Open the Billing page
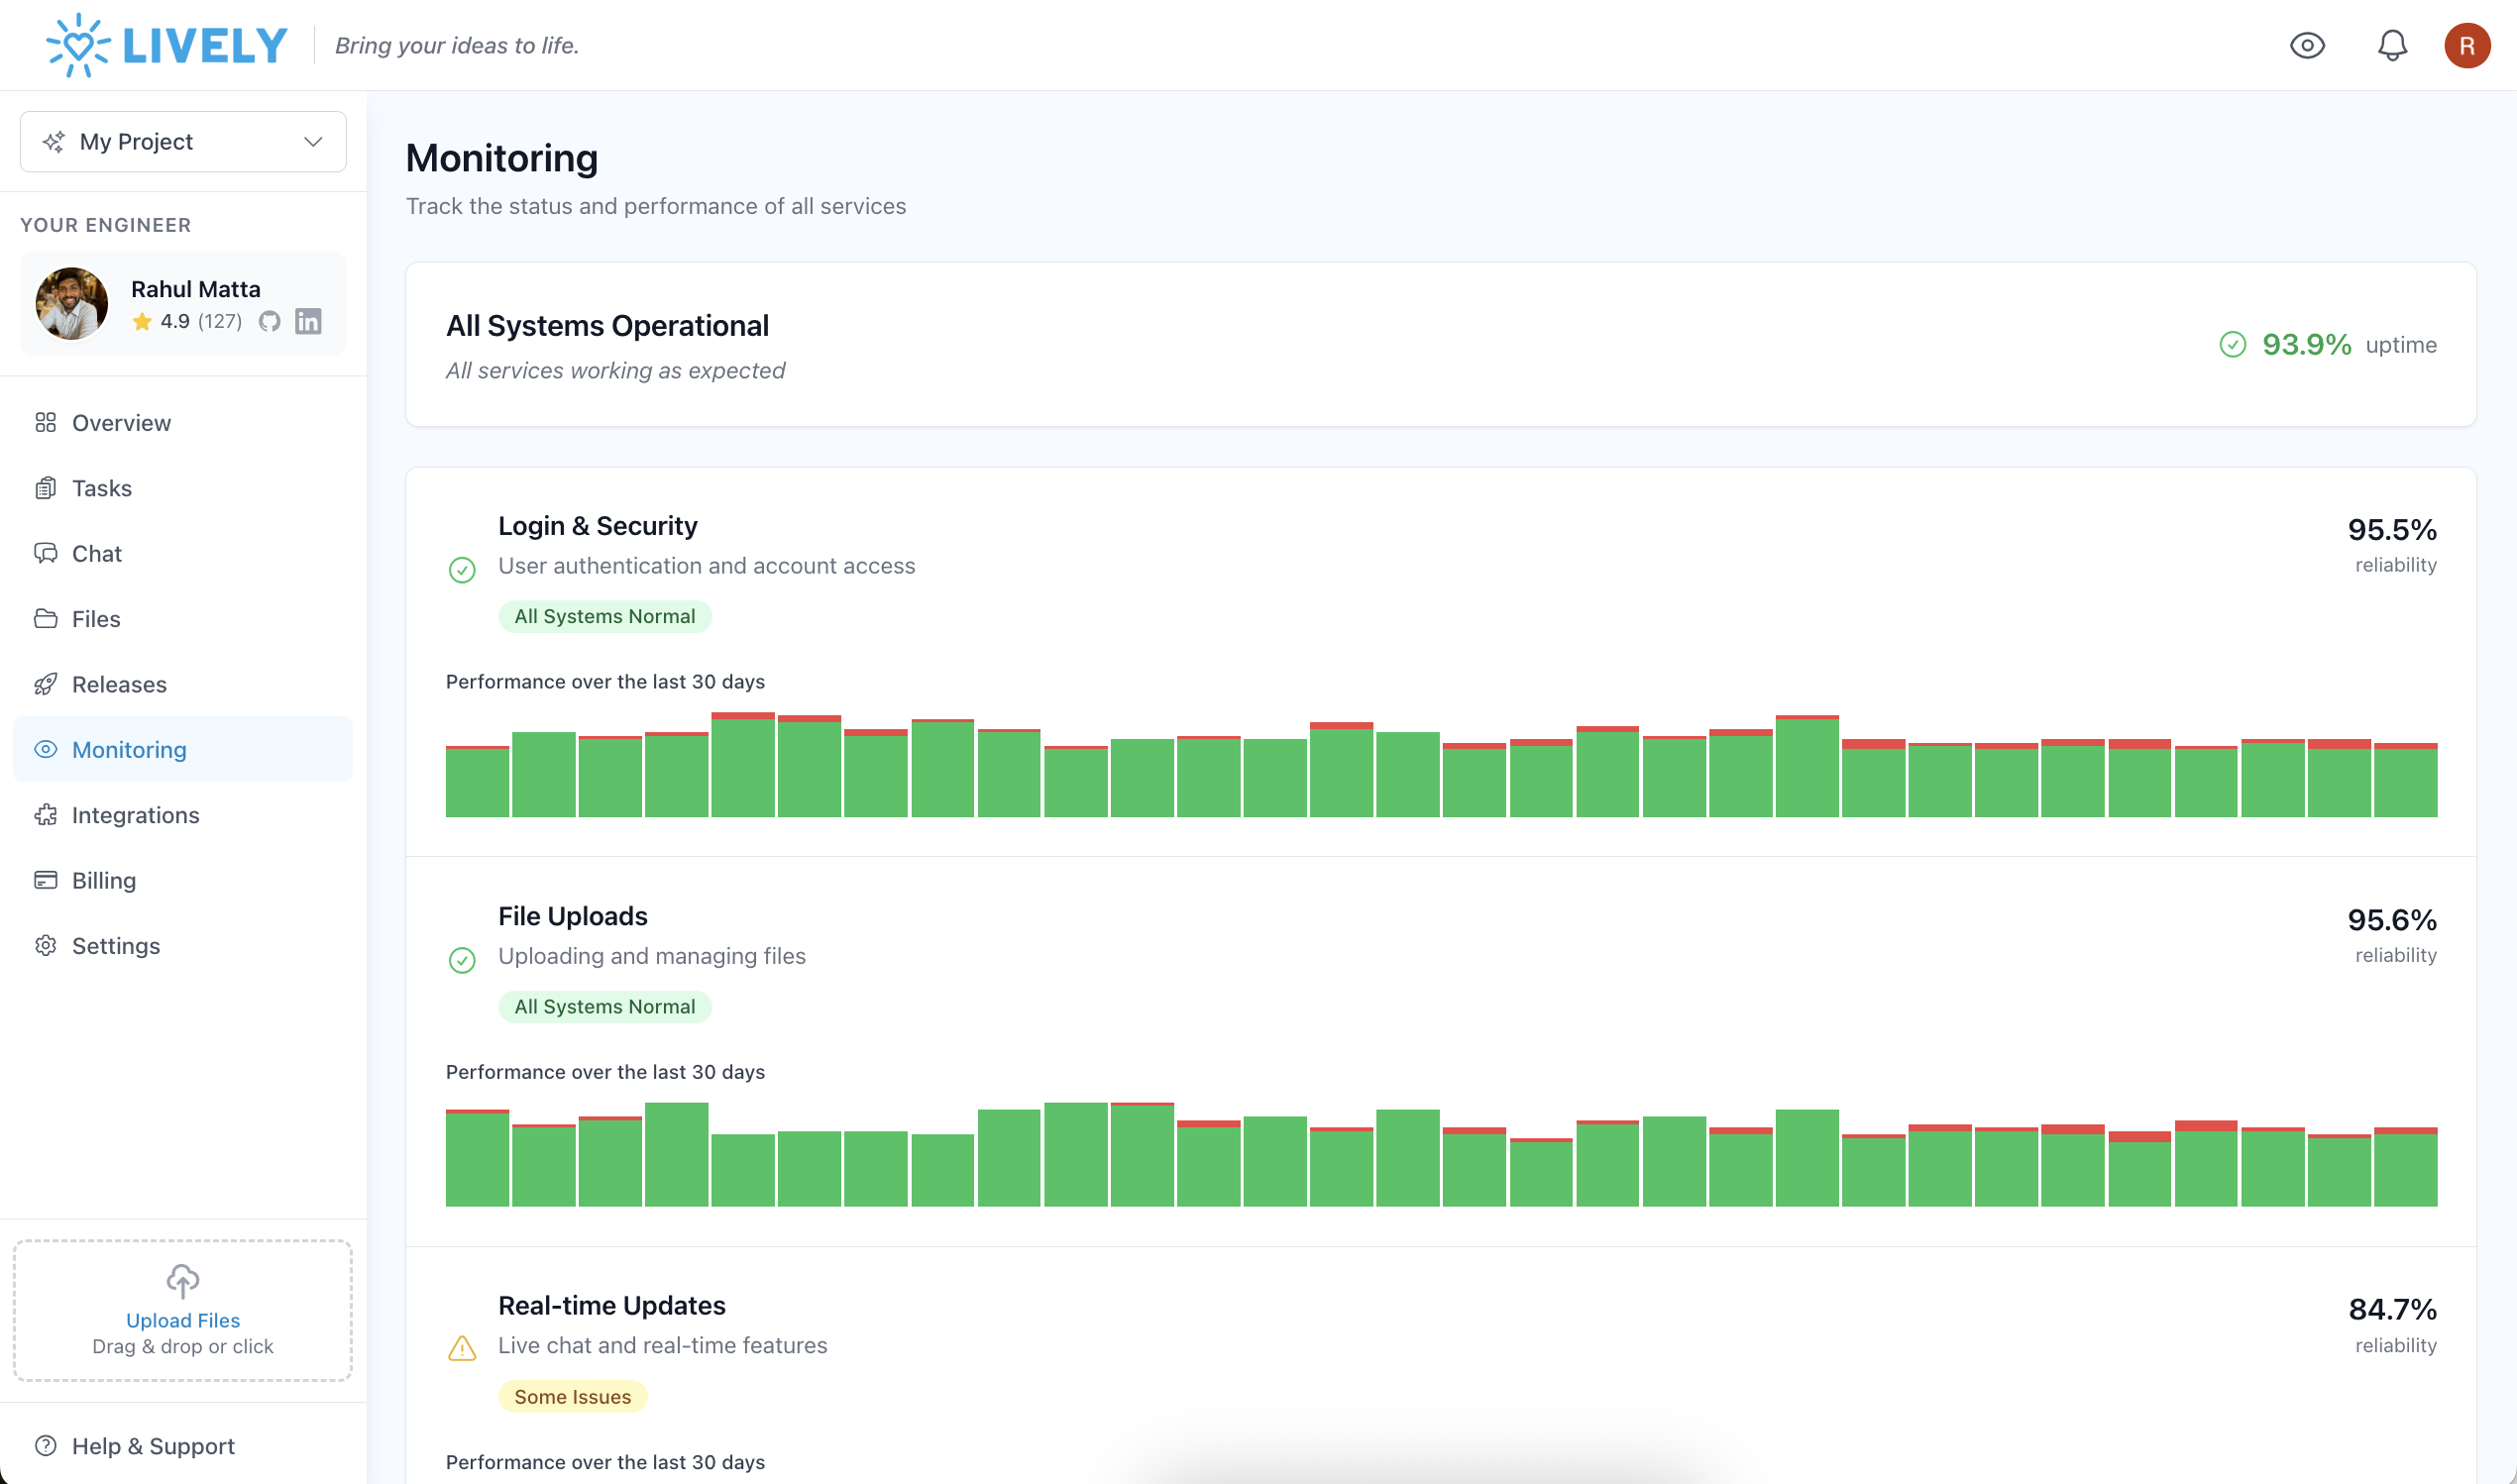 (103, 880)
